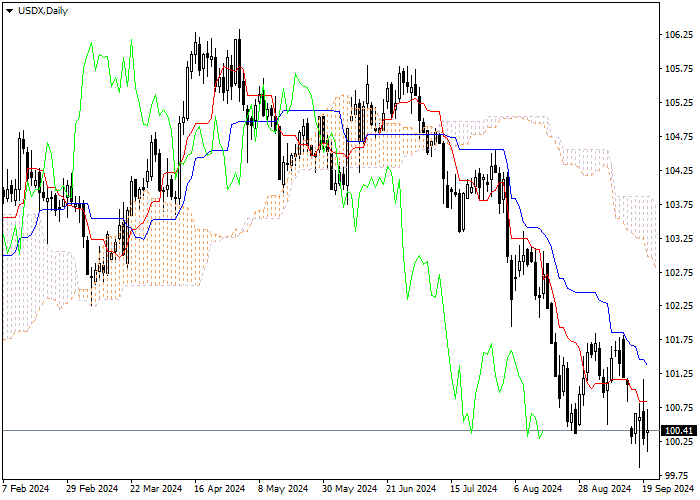700x500 pixels.
Task: Click the 6 Aug 2024 date label
Action: tap(538, 489)
